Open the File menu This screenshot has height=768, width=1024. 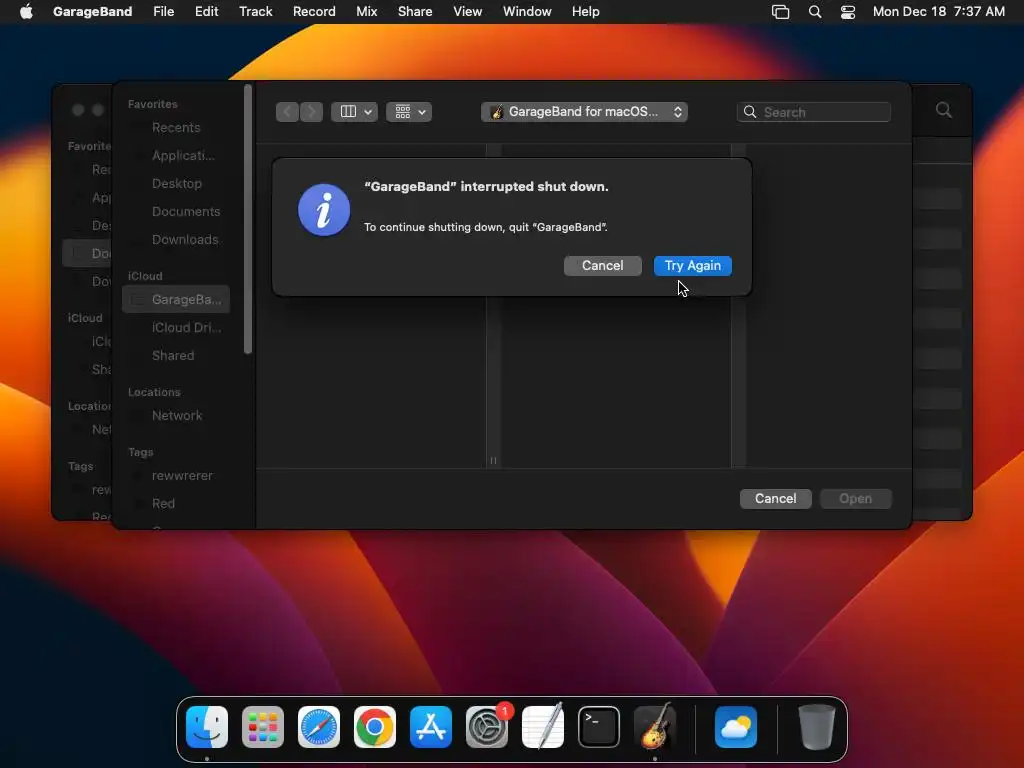click(x=163, y=12)
